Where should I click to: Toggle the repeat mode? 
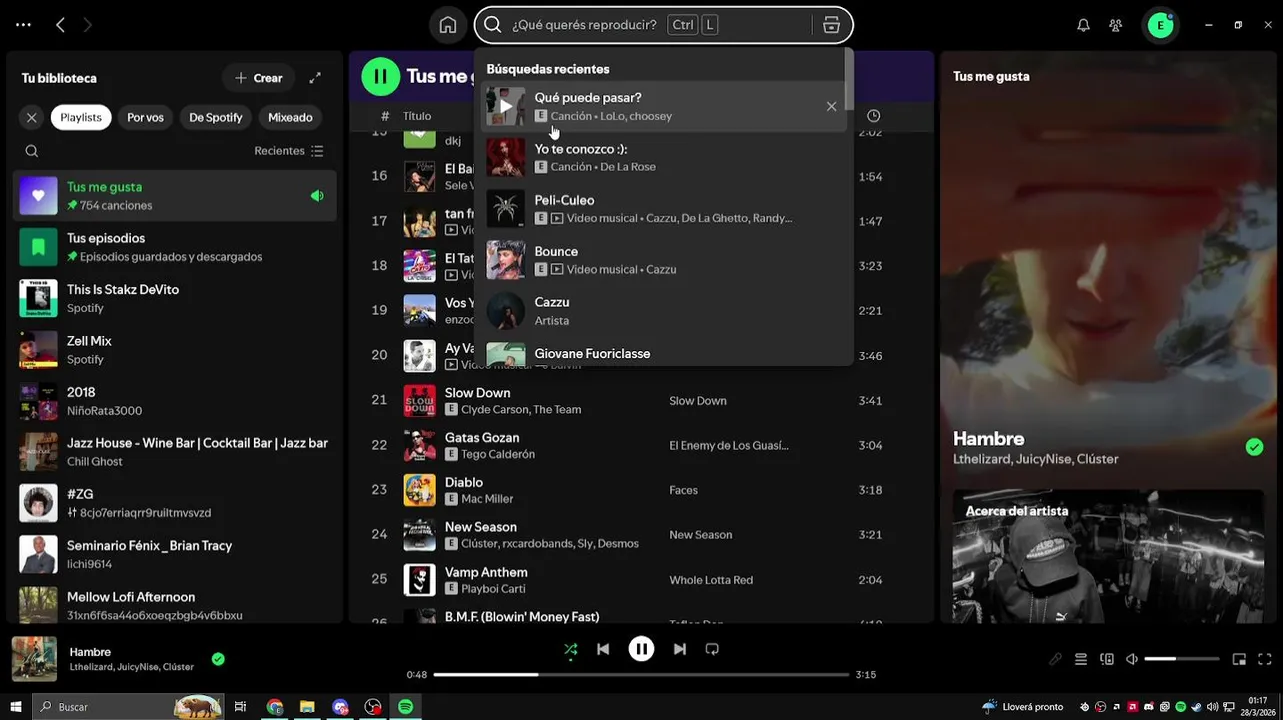pos(712,649)
